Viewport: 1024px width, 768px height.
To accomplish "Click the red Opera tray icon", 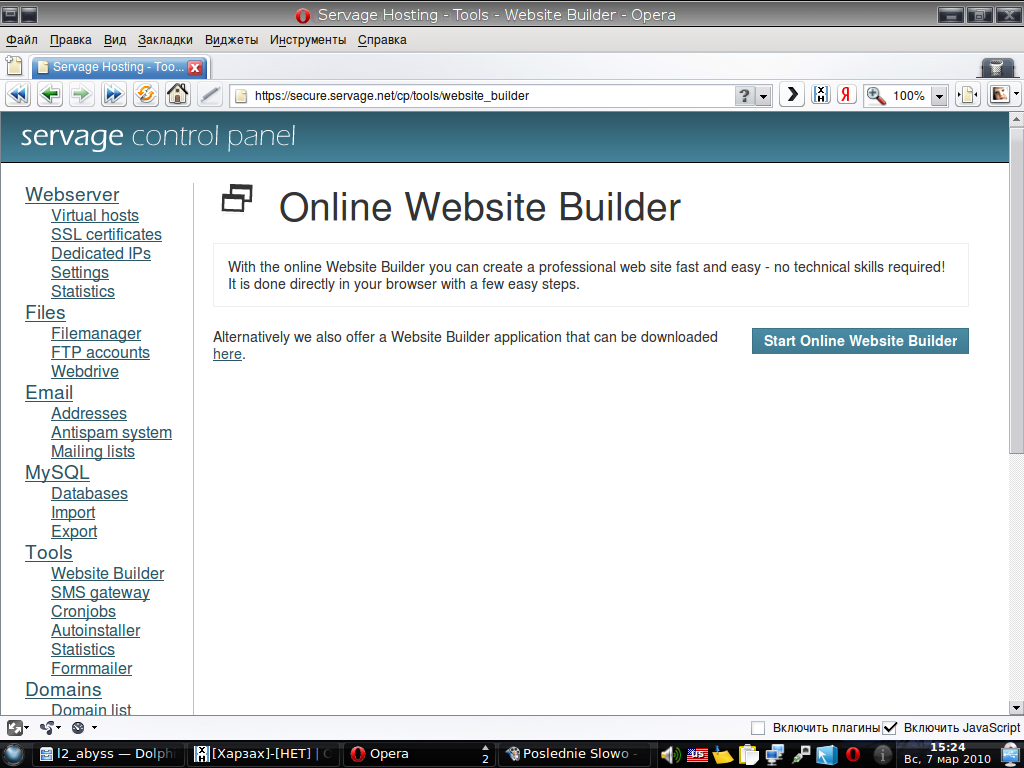I will point(853,754).
